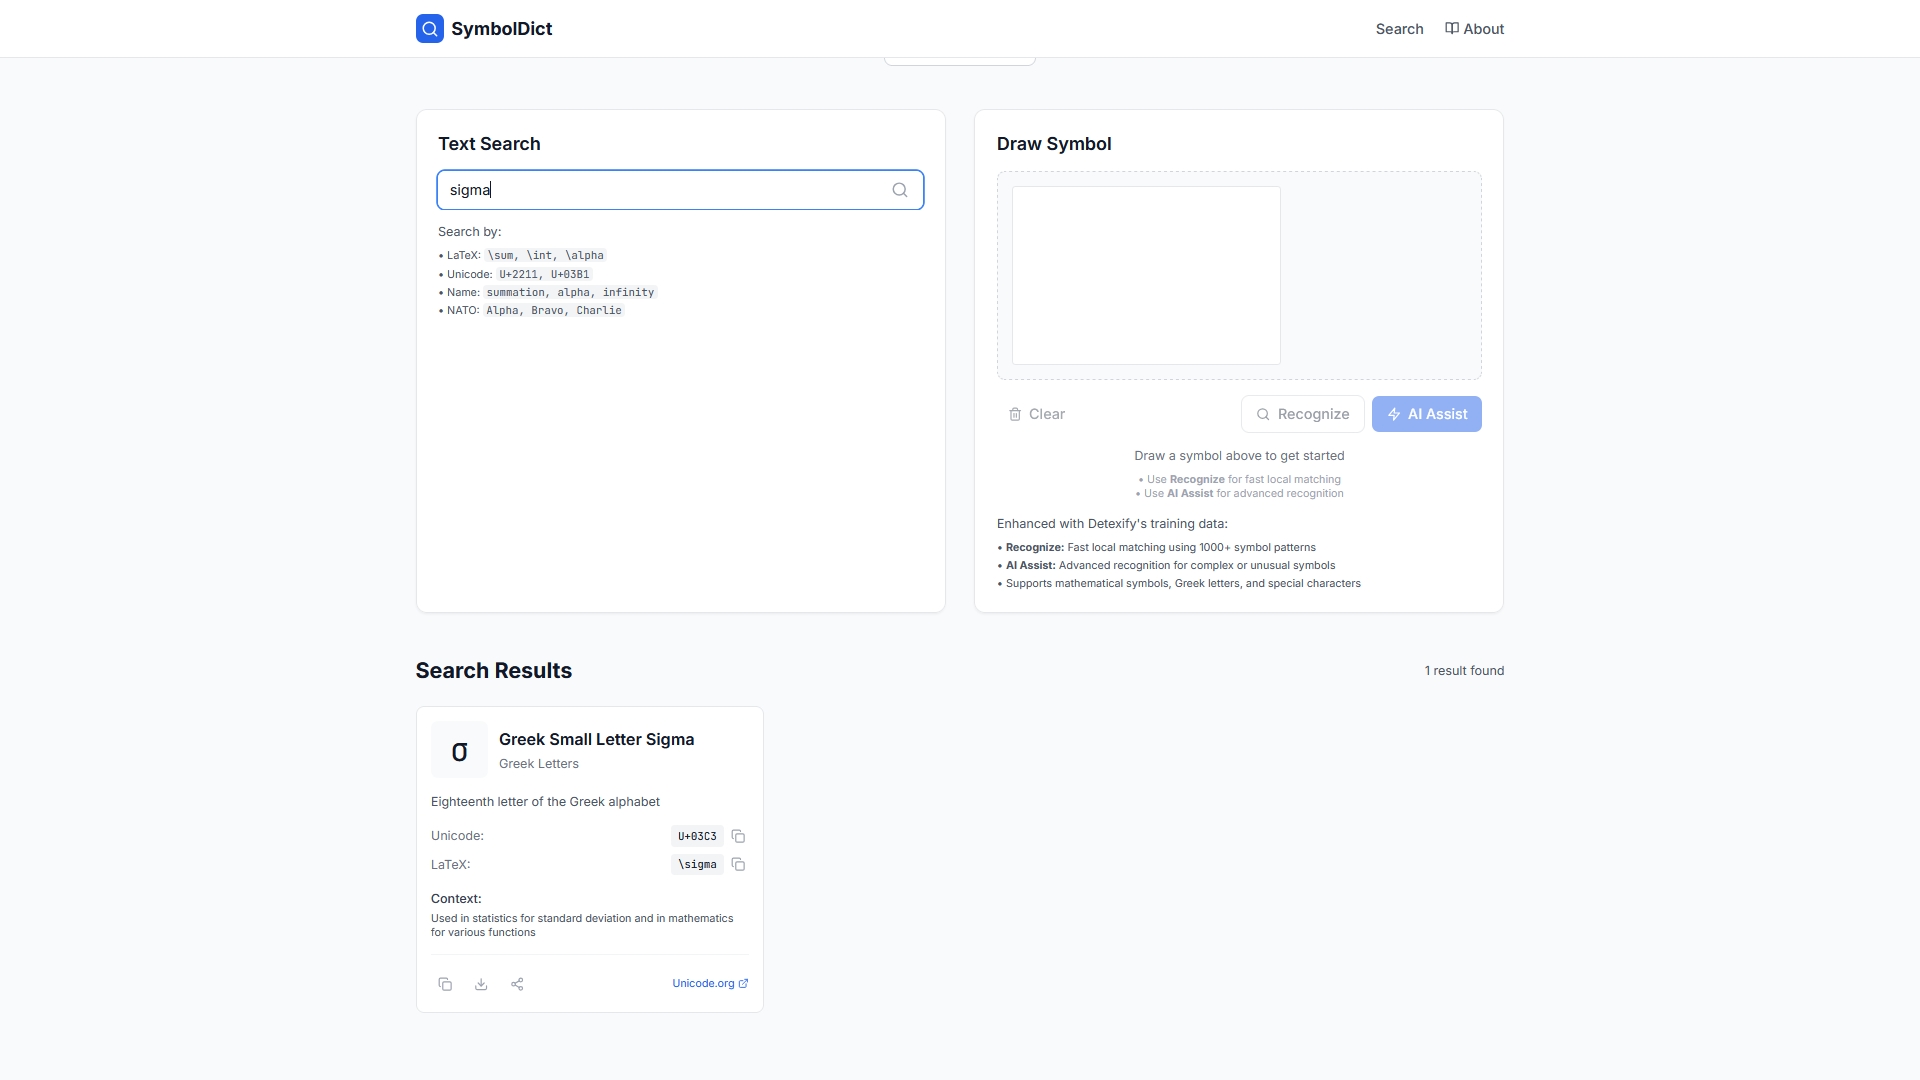
Task: Click the SymbolDict brand name
Action: pos(501,29)
